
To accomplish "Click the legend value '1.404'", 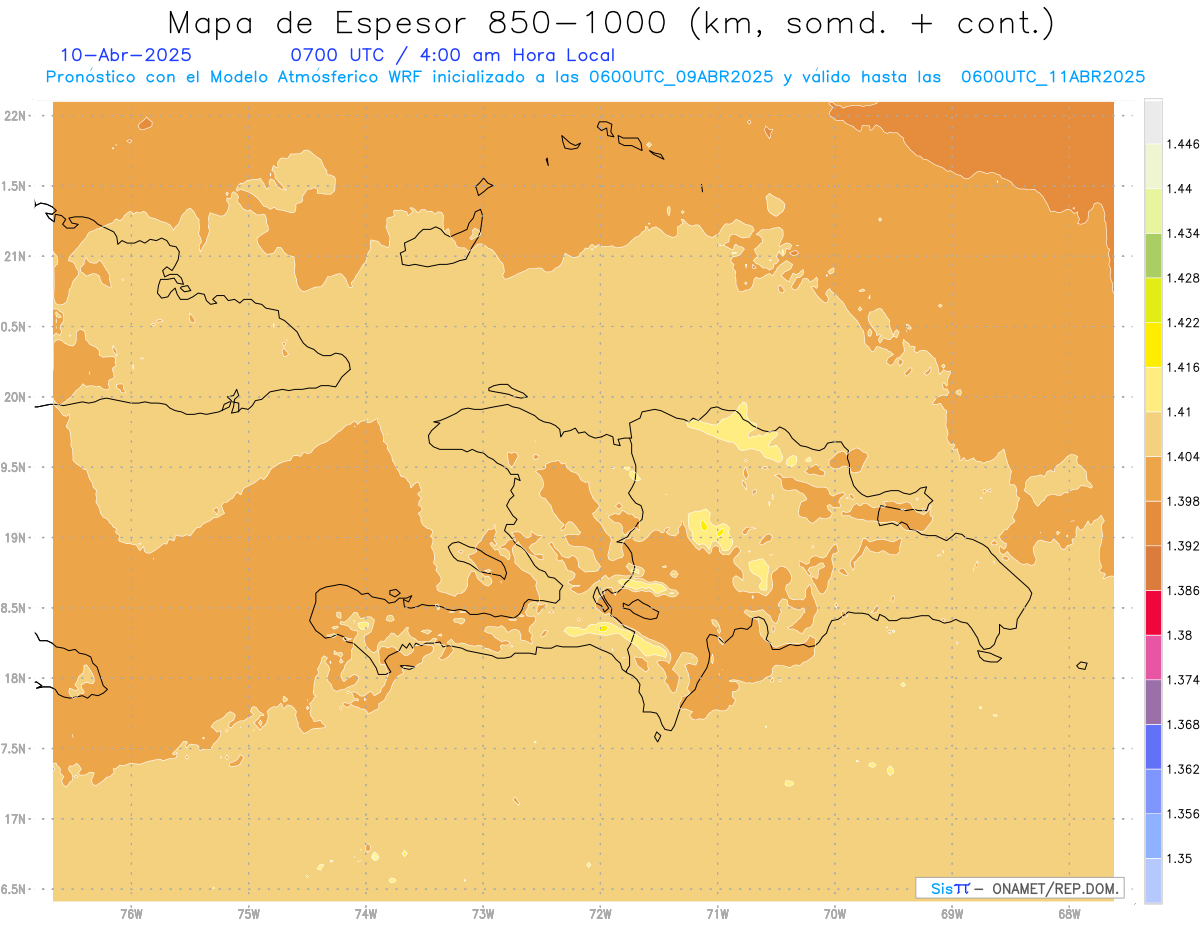I will (1183, 456).
